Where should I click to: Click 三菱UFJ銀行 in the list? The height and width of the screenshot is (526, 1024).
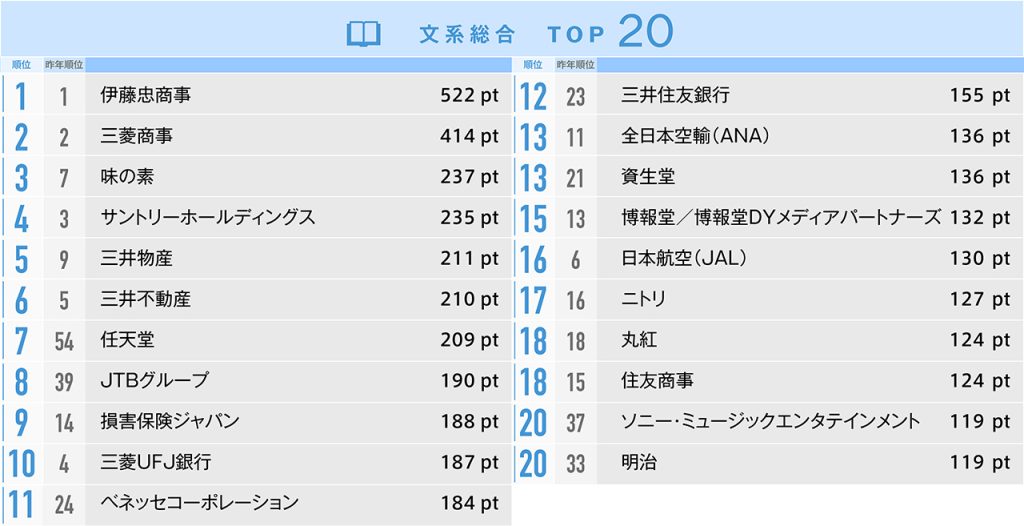click(156, 462)
